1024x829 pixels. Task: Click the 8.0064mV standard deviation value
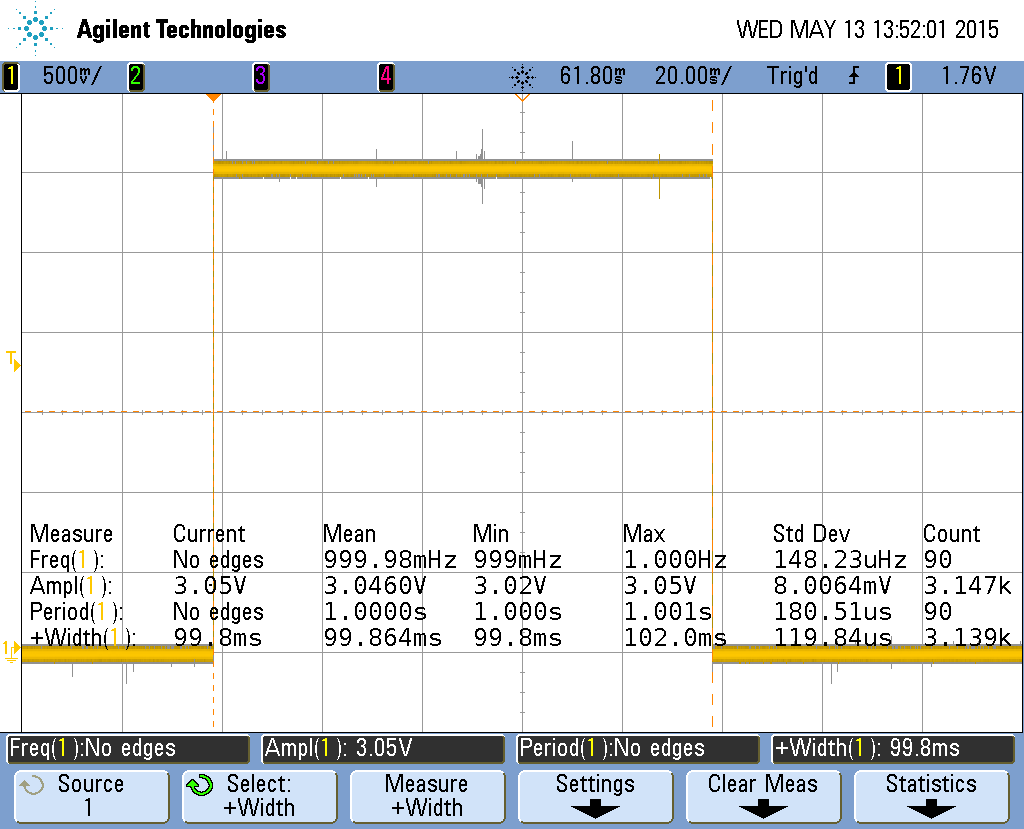click(x=832, y=586)
